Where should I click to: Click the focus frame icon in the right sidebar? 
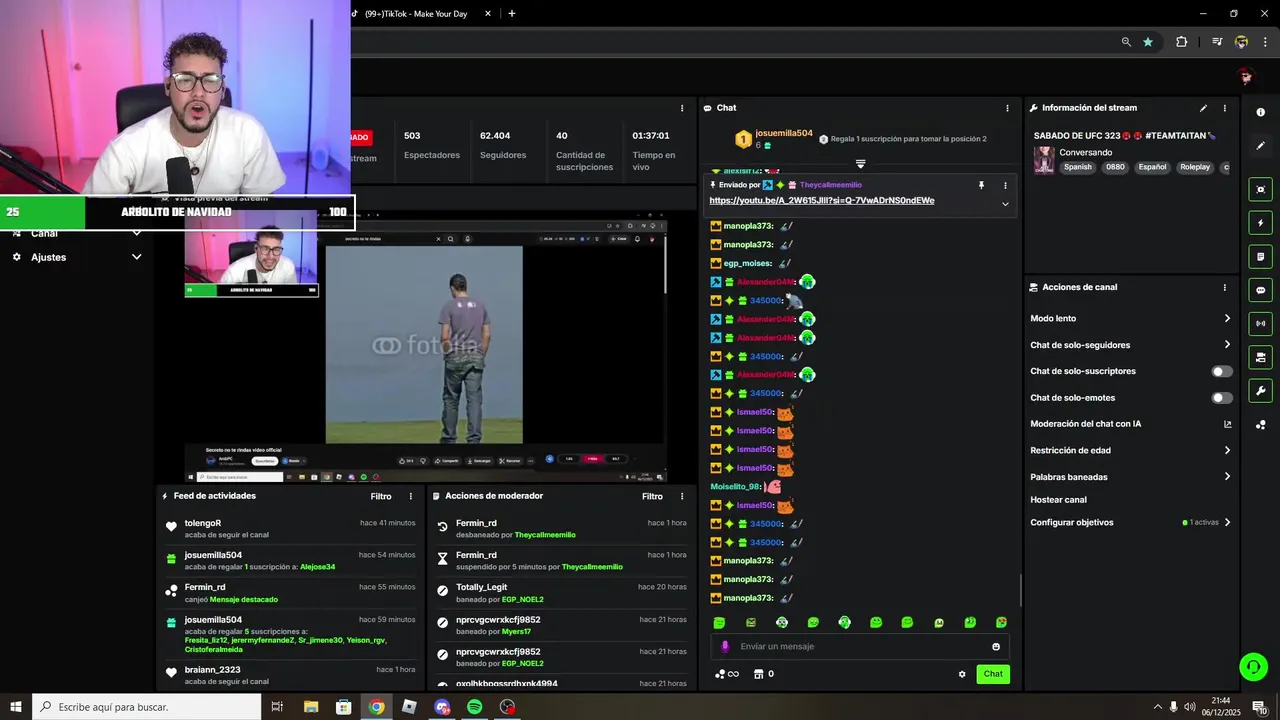click(x=1260, y=189)
